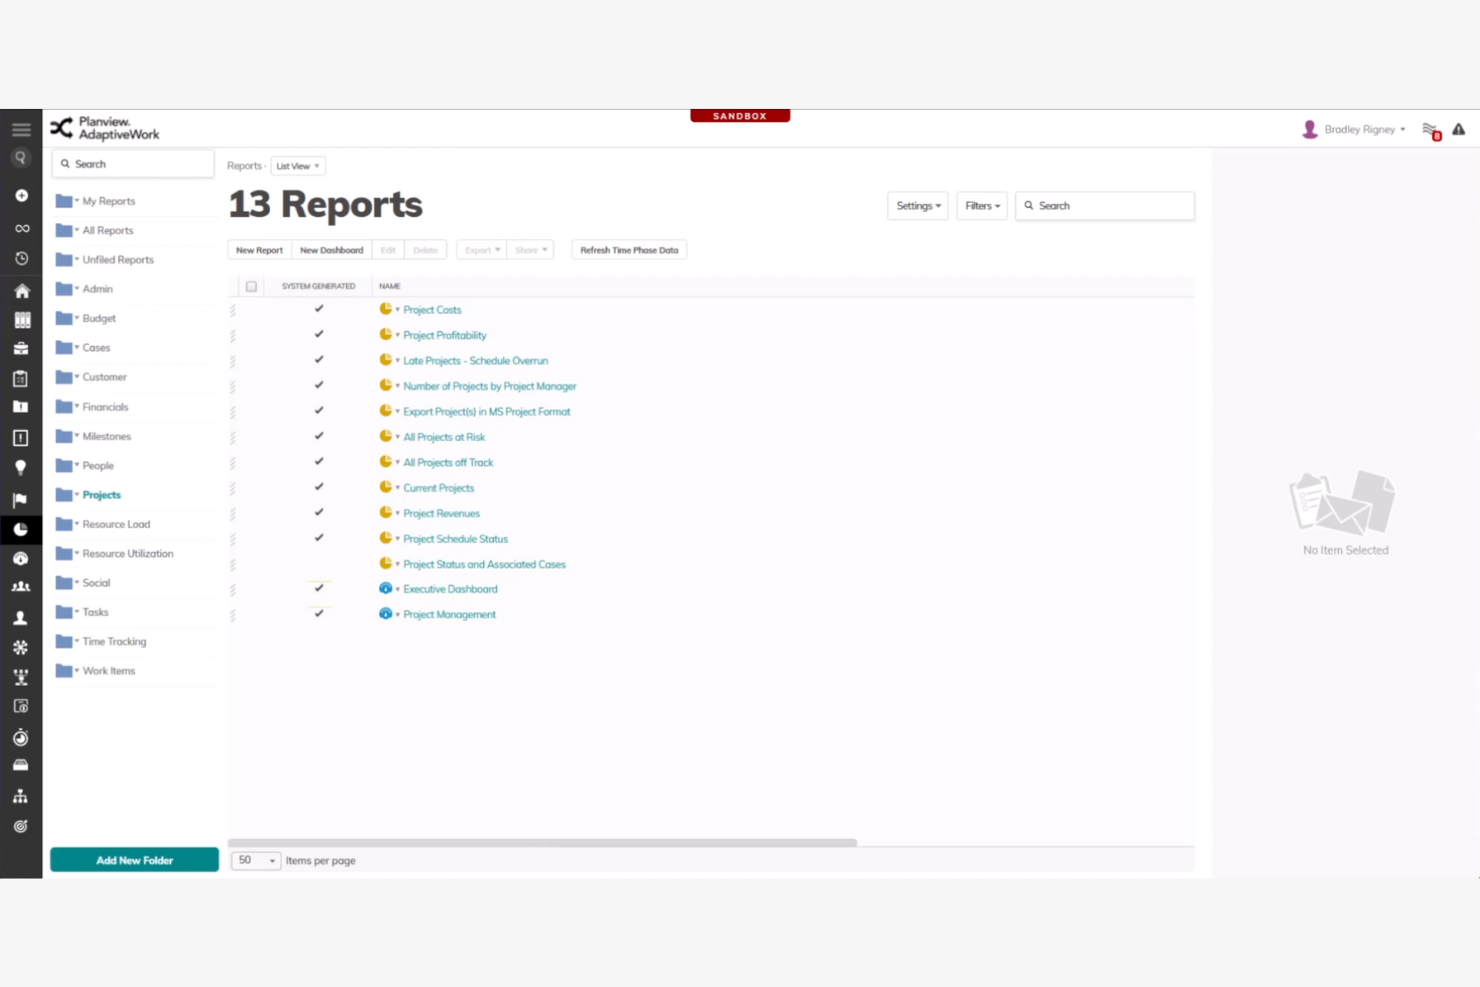The height and width of the screenshot is (987, 1480).
Task: Select the lightbulb ideas icon in the sidebar
Action: (21, 467)
